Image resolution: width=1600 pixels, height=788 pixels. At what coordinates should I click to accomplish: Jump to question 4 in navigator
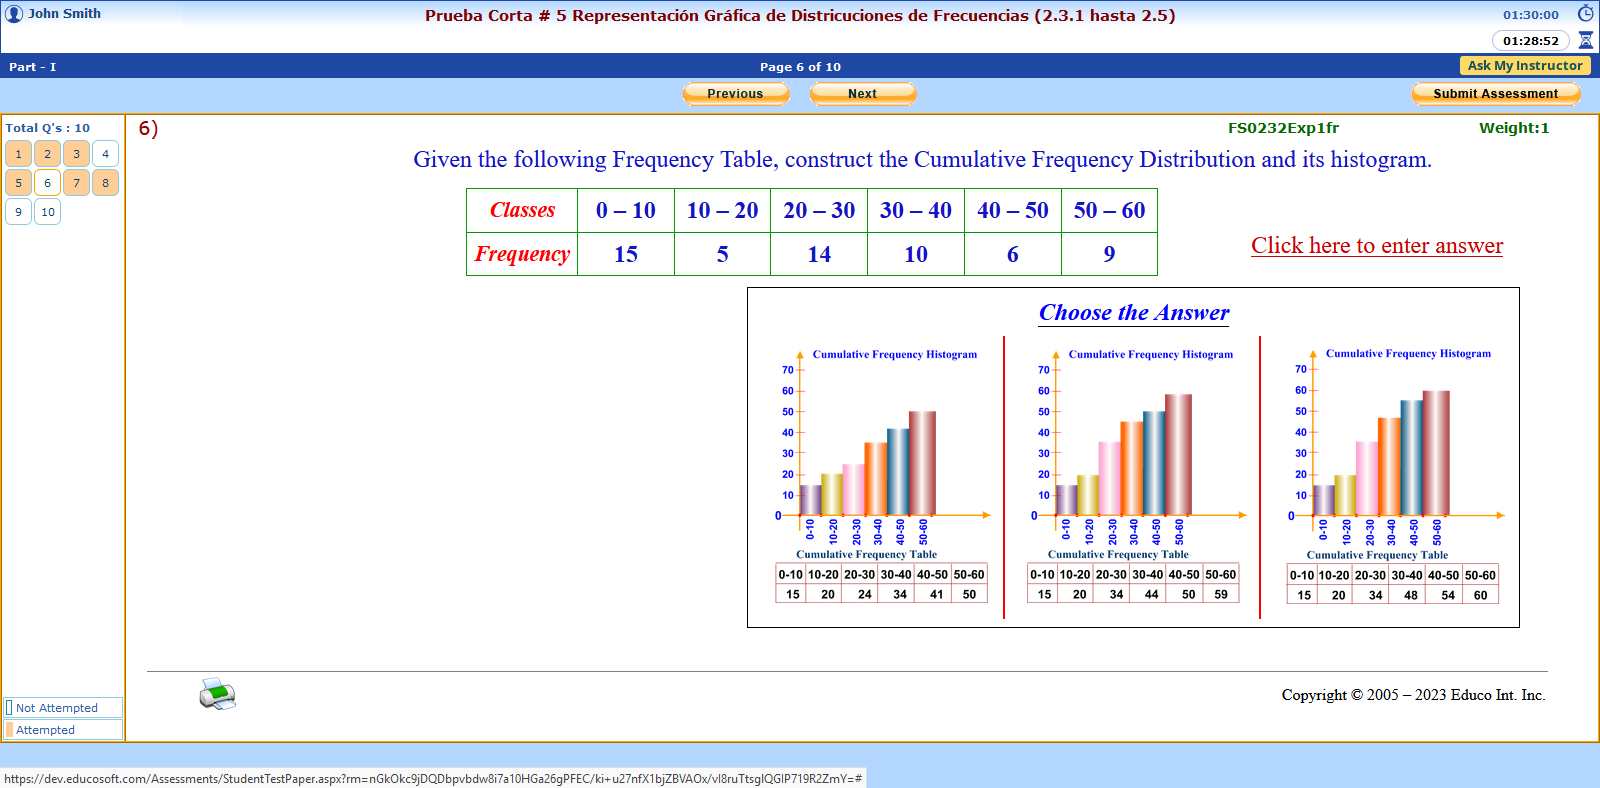point(105,154)
